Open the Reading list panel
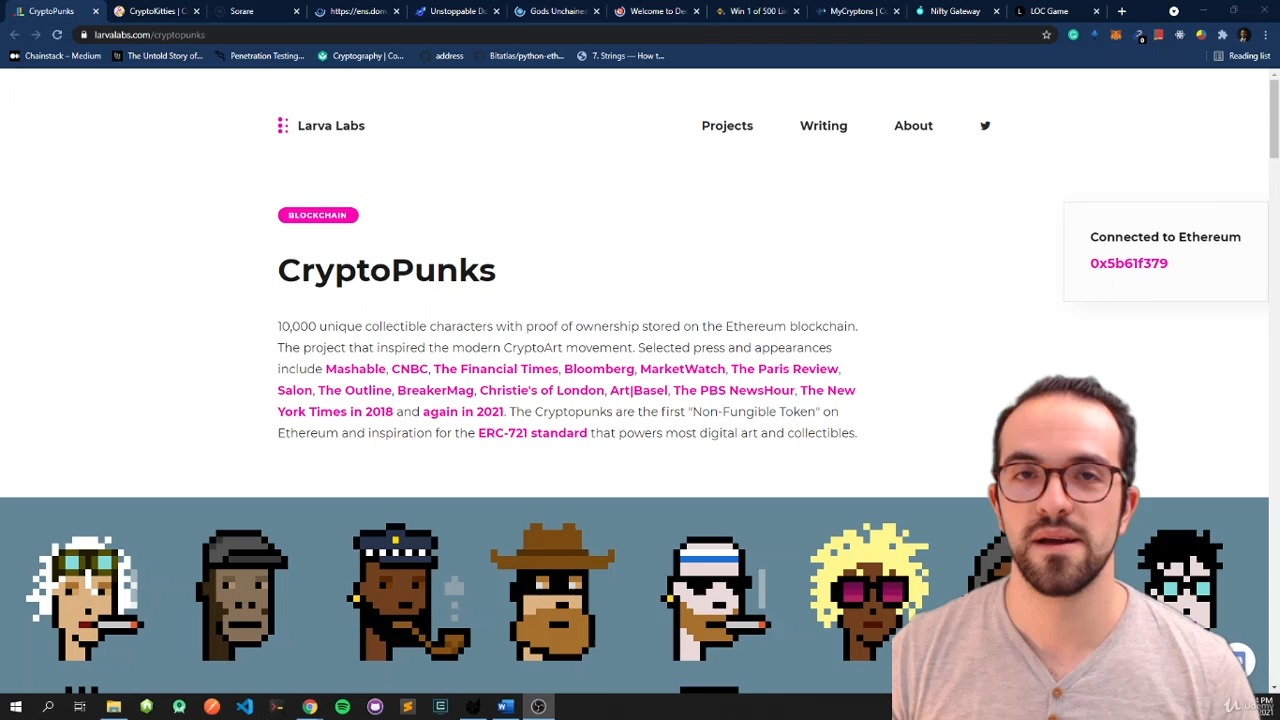 tap(1241, 56)
